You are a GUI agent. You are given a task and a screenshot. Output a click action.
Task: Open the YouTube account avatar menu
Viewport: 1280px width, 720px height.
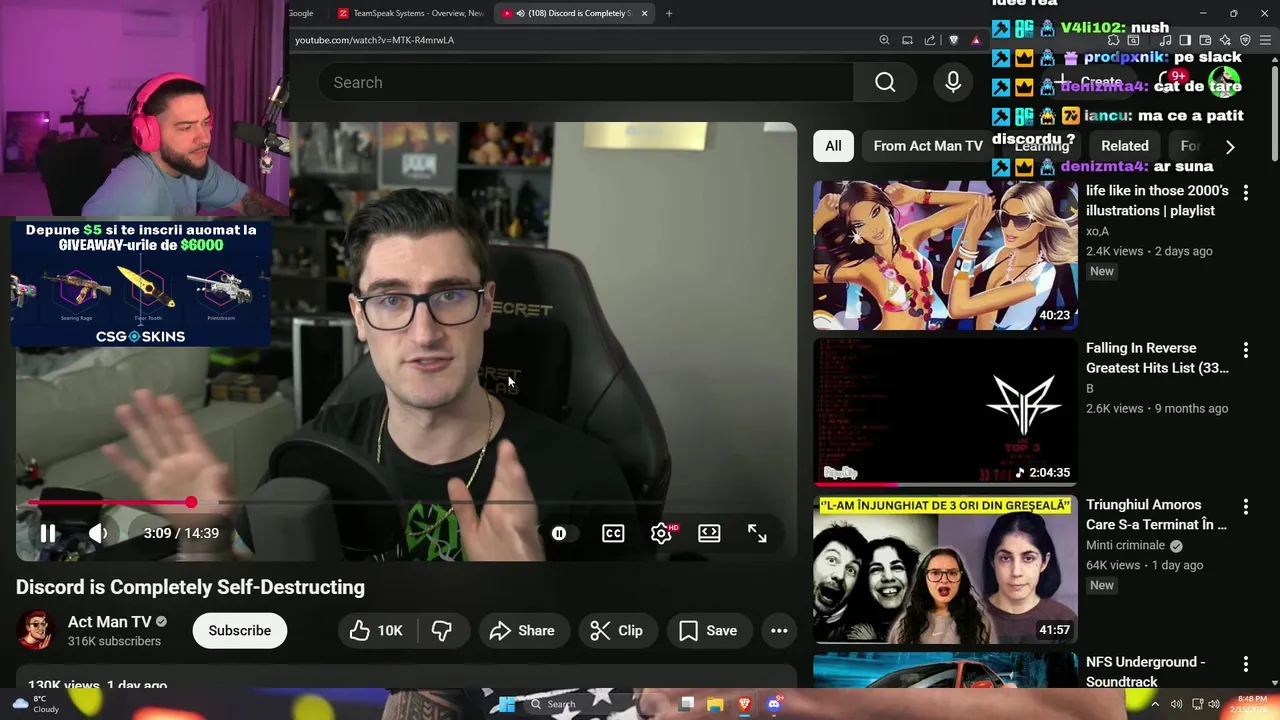point(1224,82)
